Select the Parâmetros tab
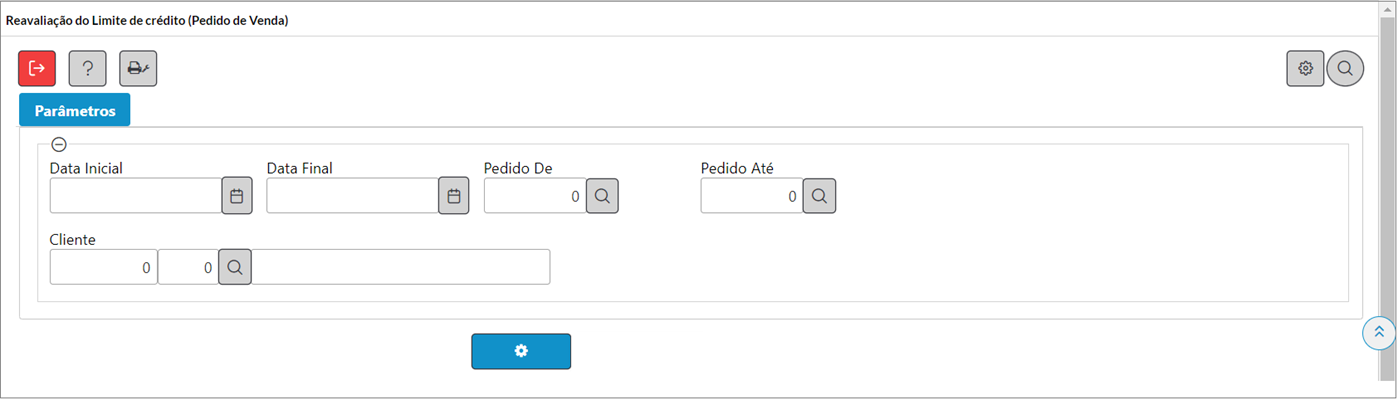This screenshot has width=1398, height=400. click(74, 110)
